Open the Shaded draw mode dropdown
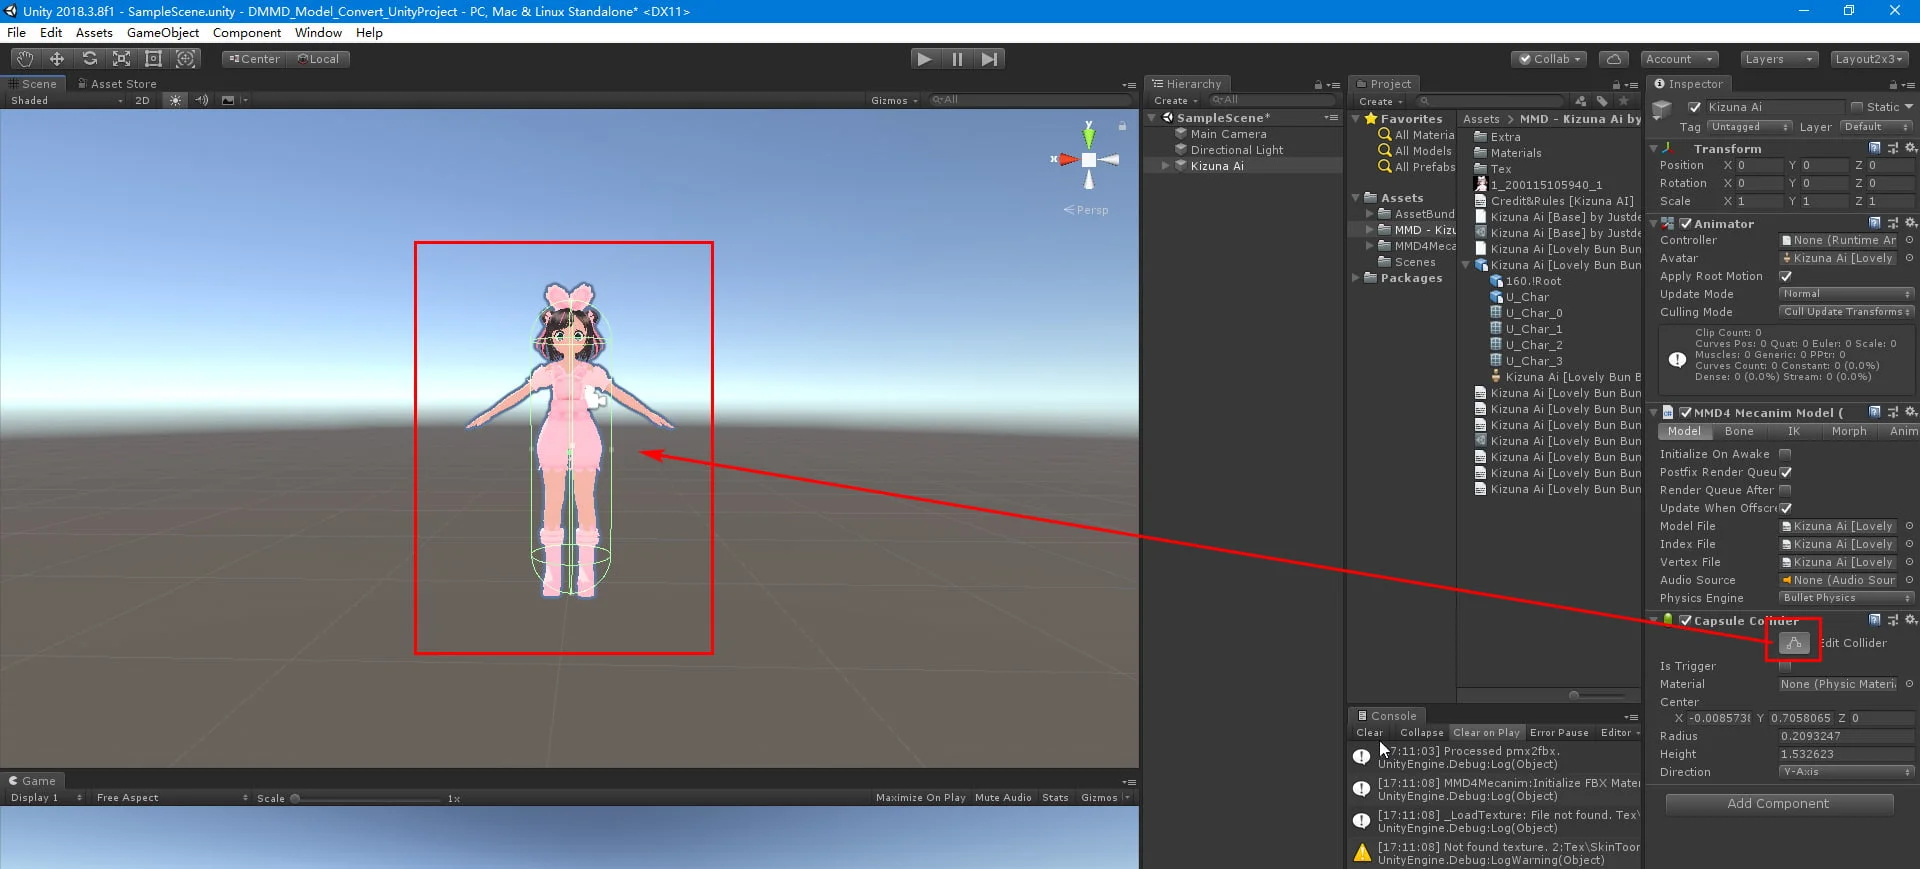1920x869 pixels. pyautogui.click(x=66, y=100)
